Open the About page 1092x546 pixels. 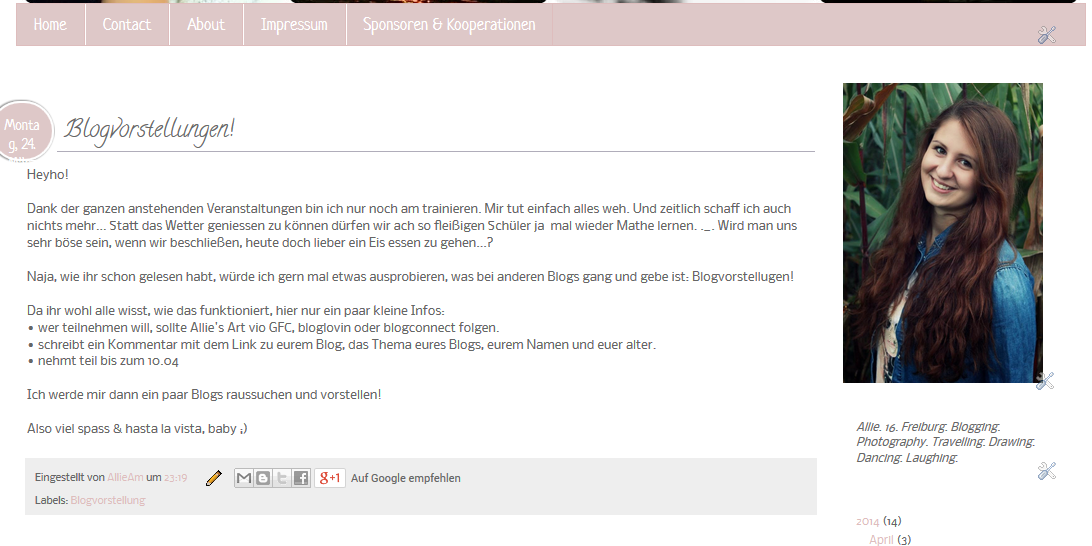206,24
